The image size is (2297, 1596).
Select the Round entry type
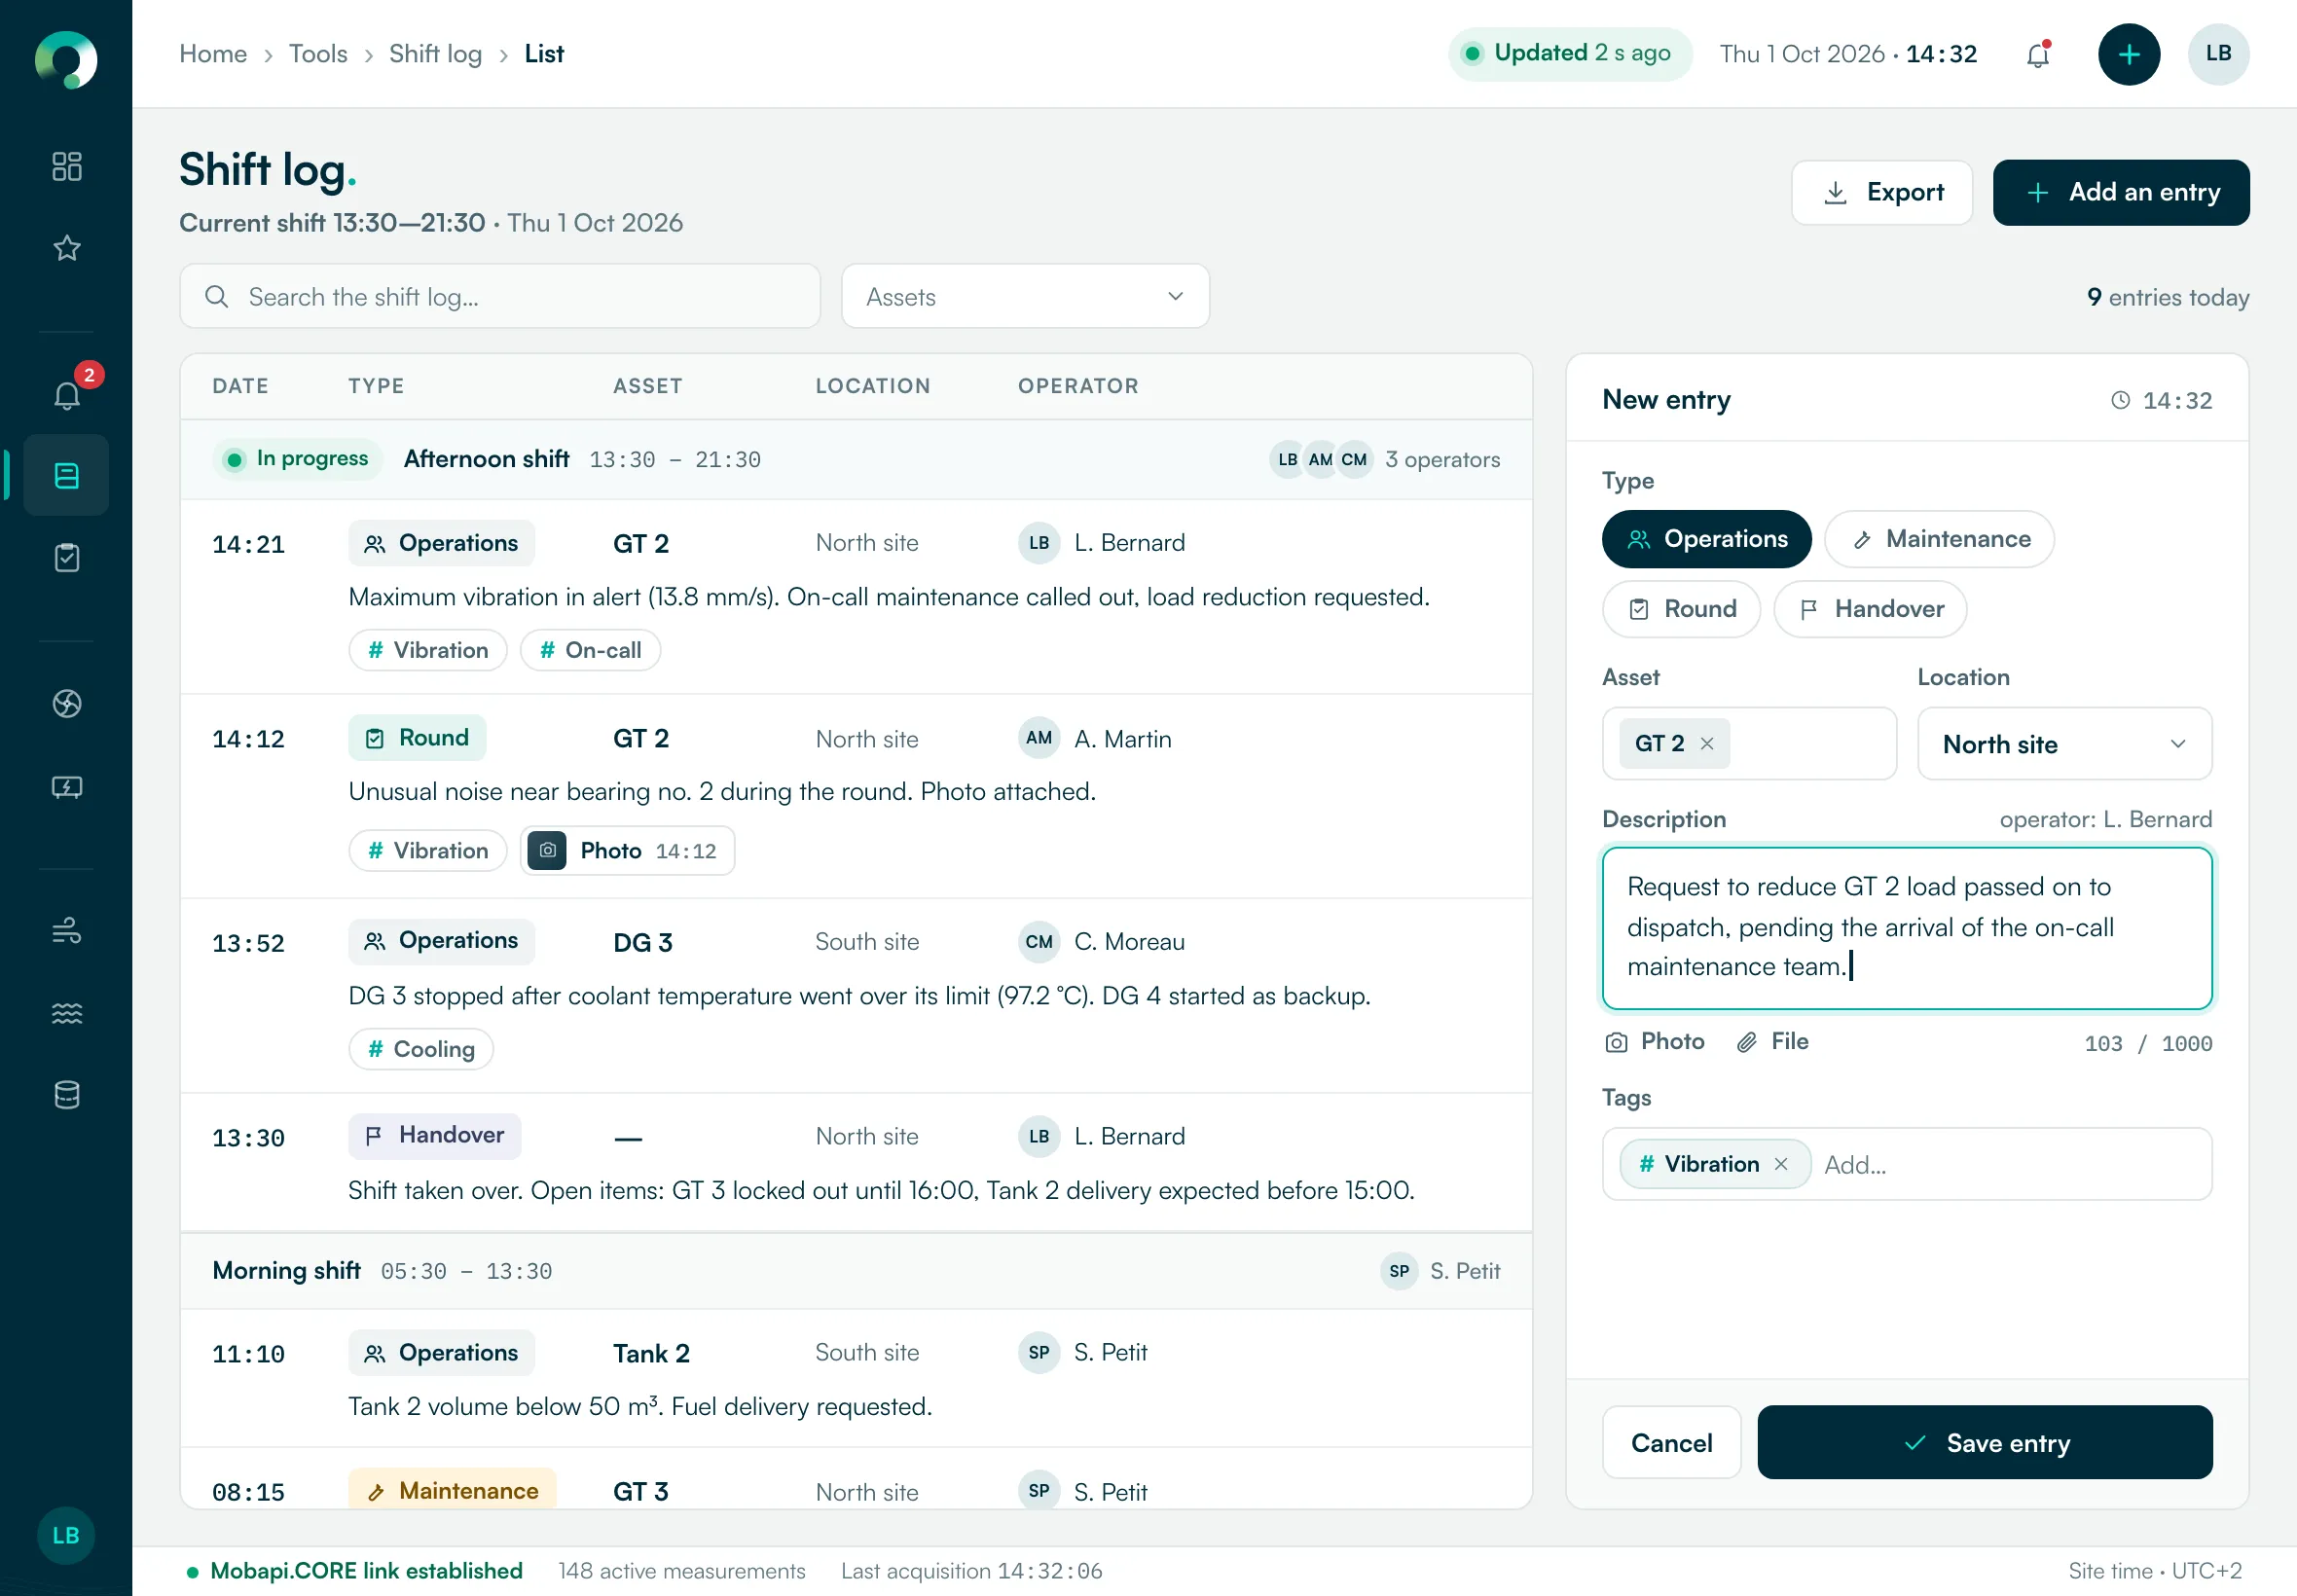point(1681,609)
